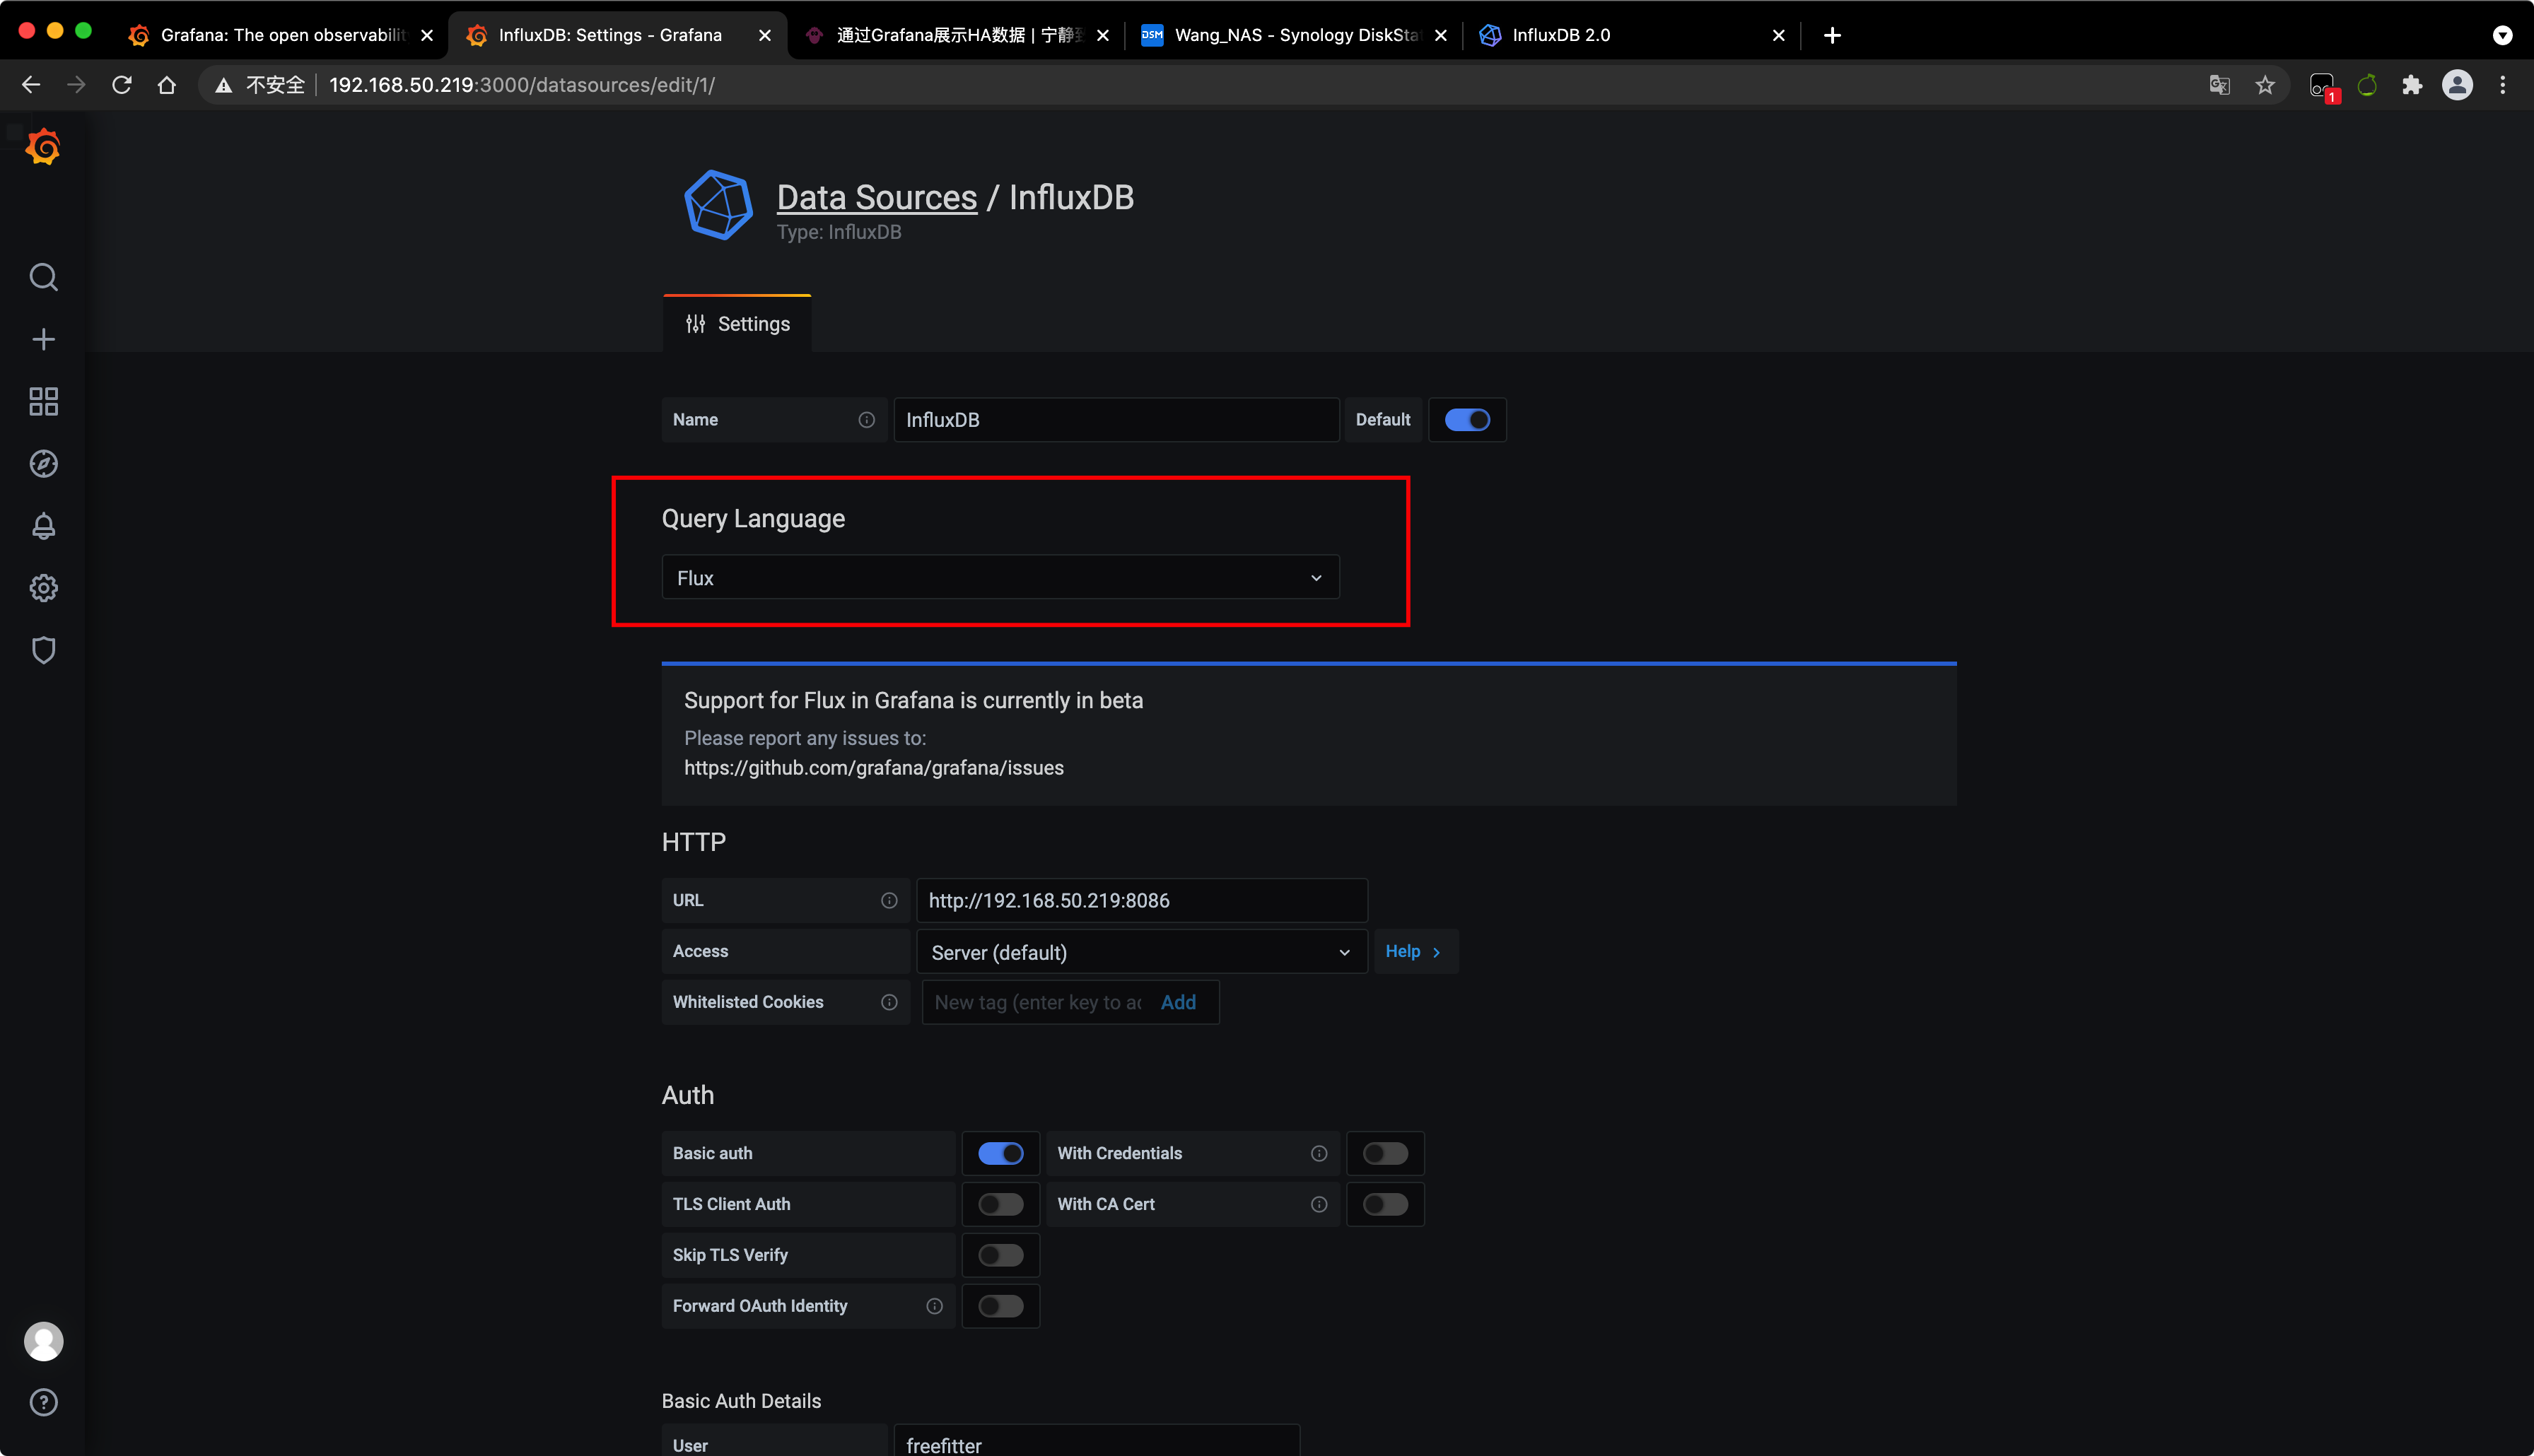Click the Add whitelisted cookie button

1178,1002
